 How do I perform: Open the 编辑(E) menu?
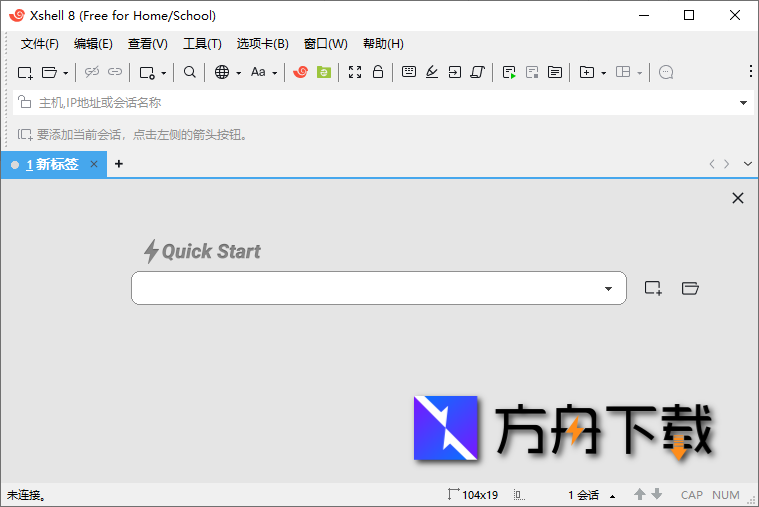(x=93, y=44)
